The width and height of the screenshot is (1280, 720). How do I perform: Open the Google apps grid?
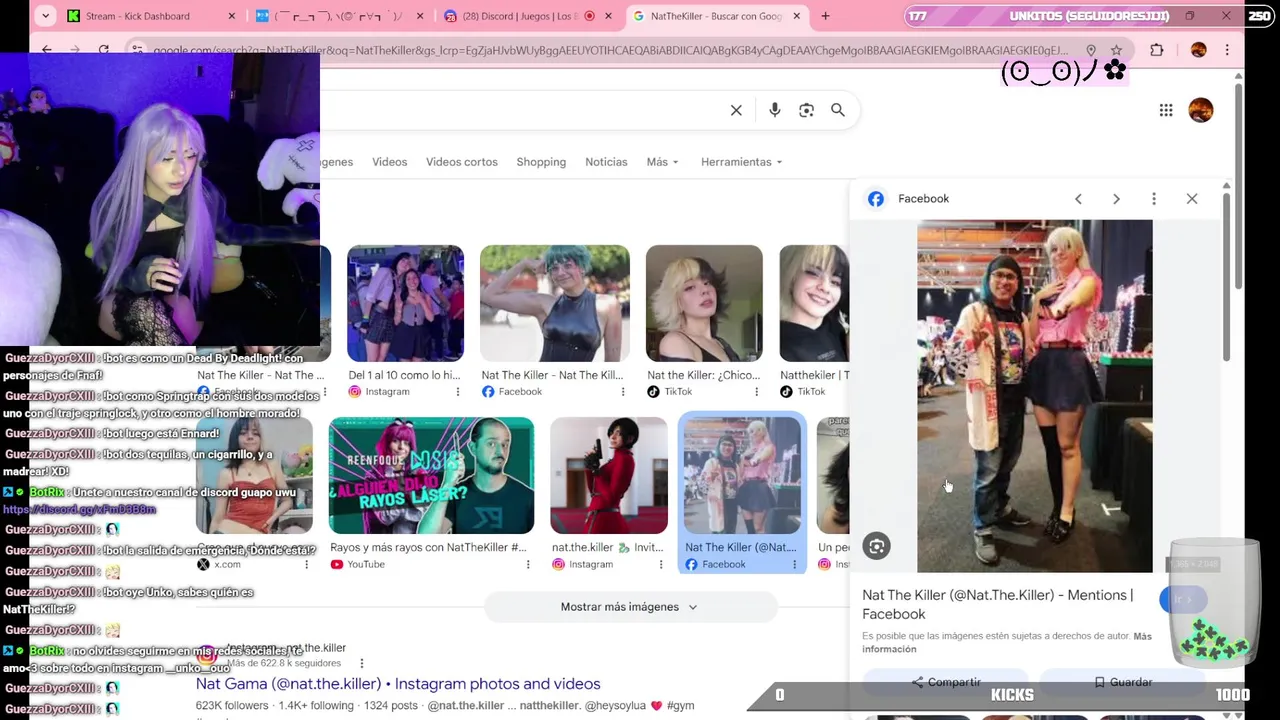(x=1166, y=110)
